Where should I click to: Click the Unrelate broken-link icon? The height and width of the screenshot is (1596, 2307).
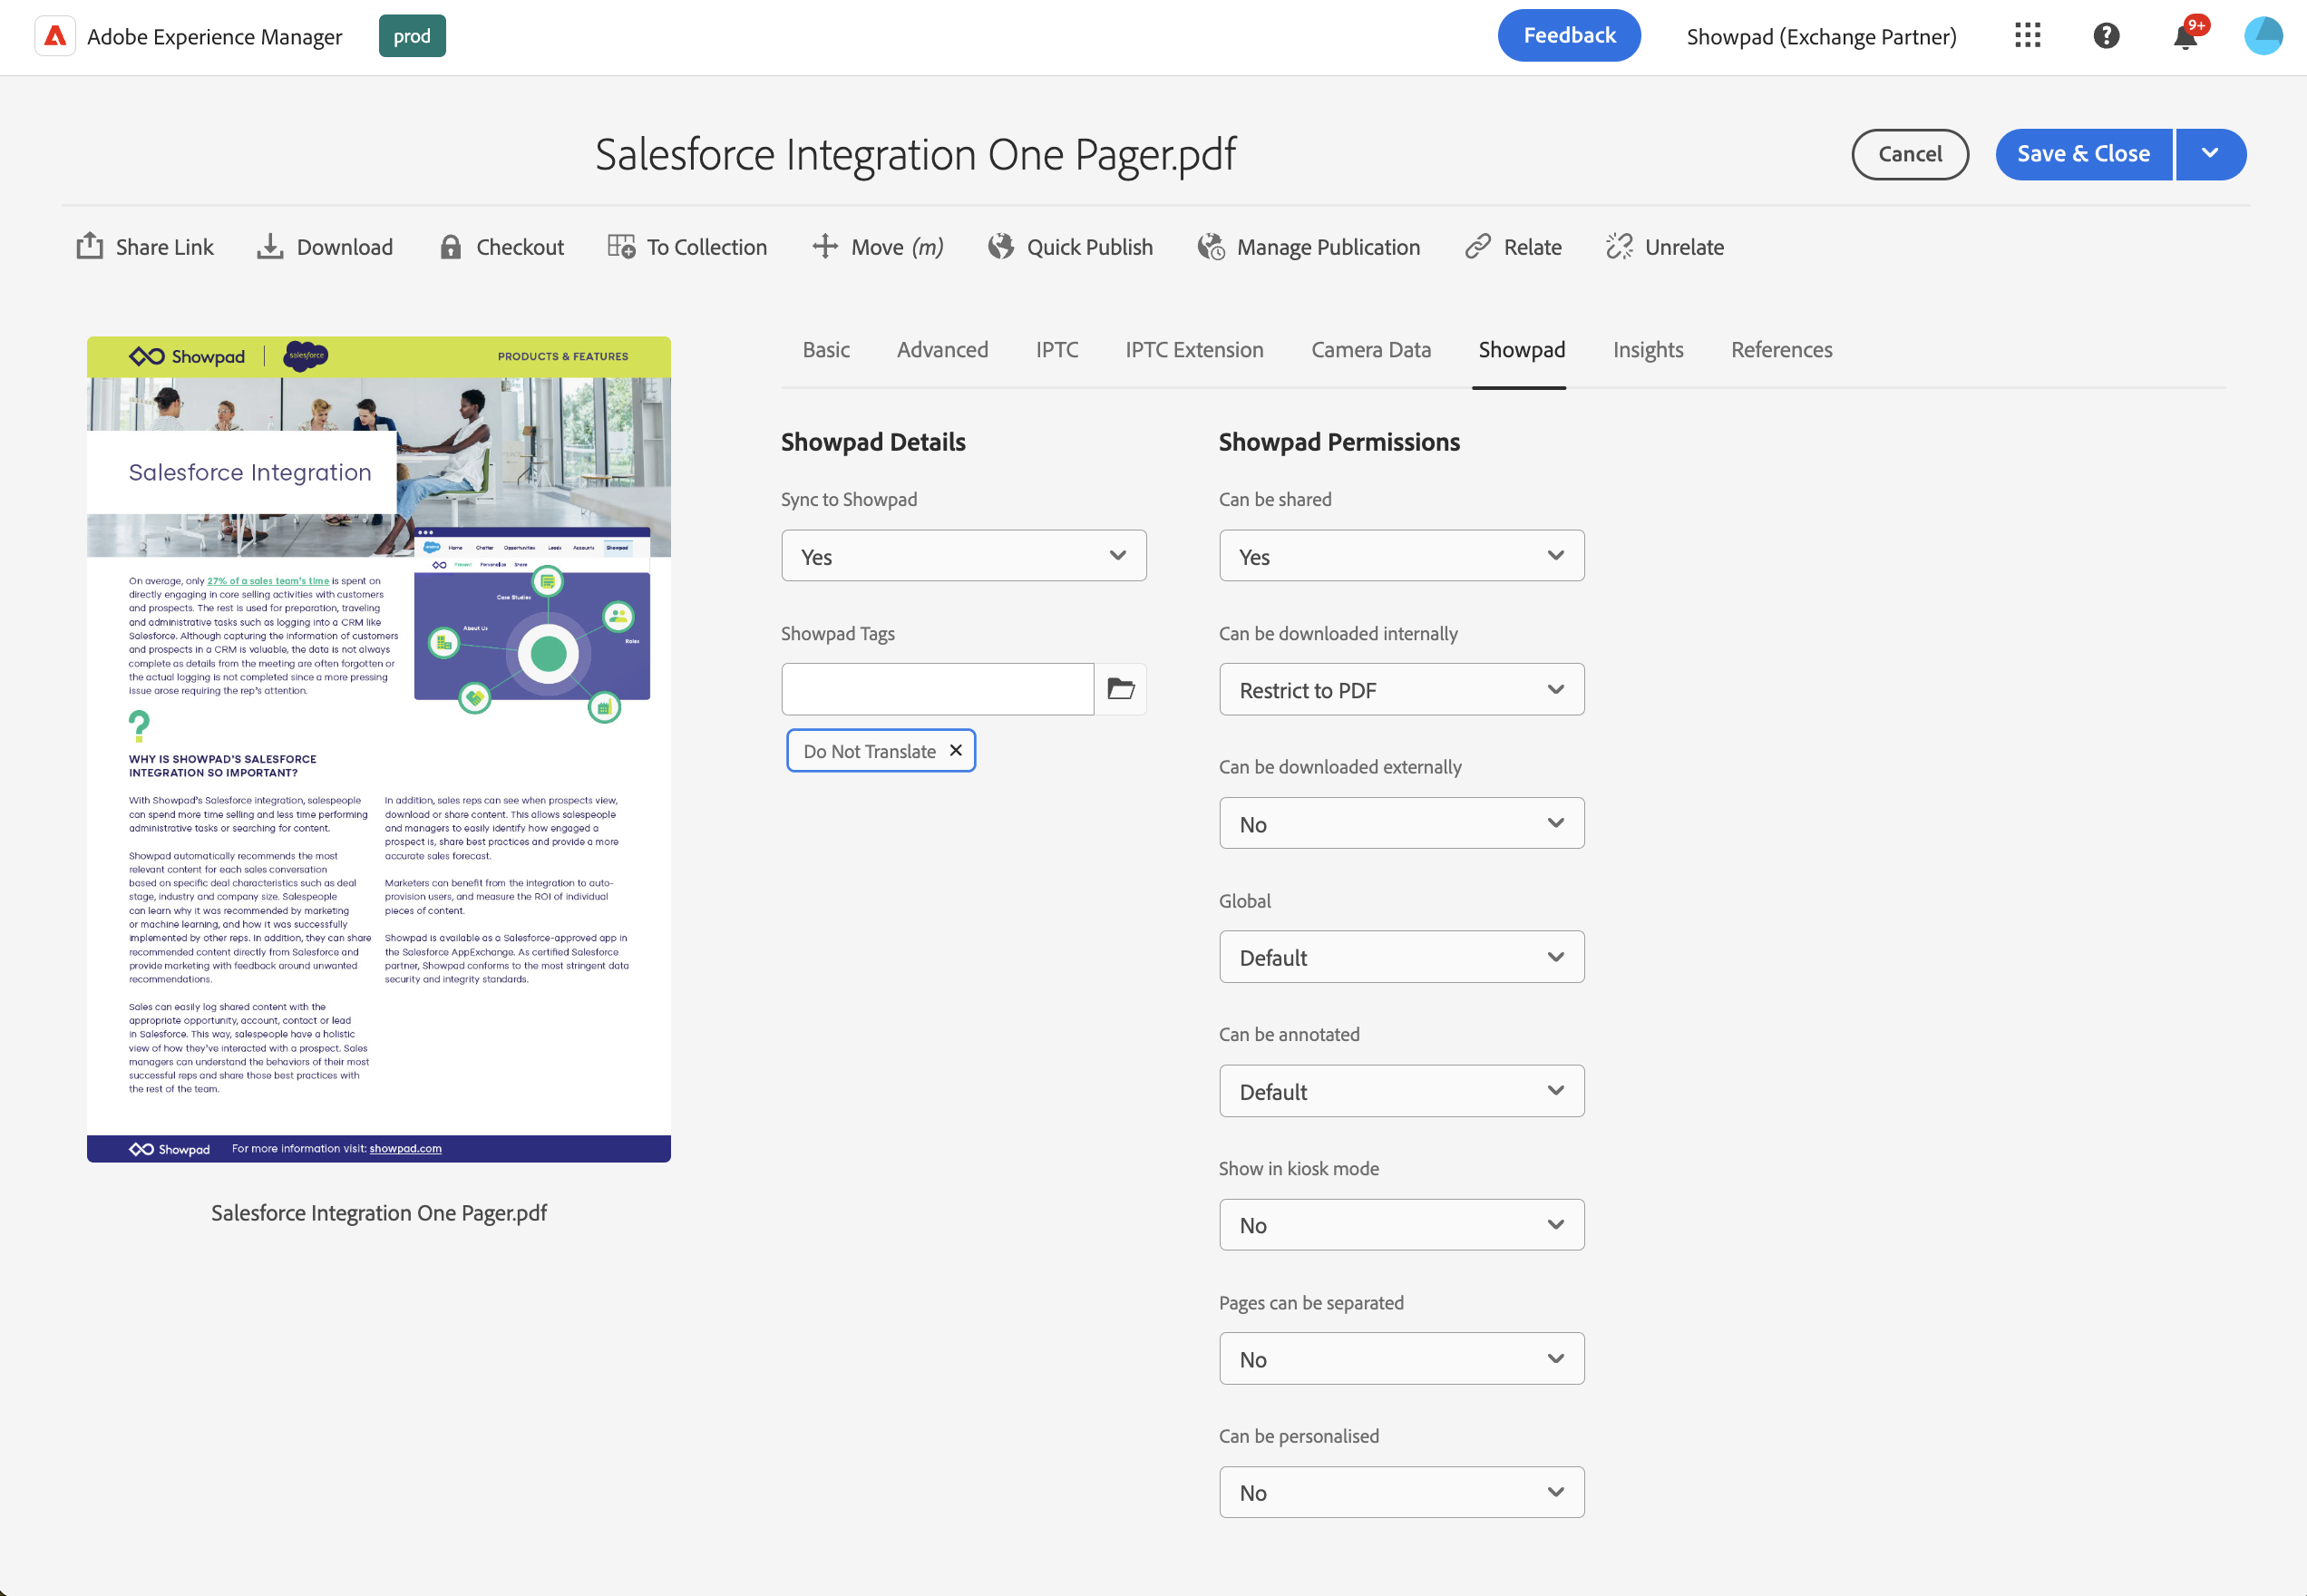pos(1619,246)
